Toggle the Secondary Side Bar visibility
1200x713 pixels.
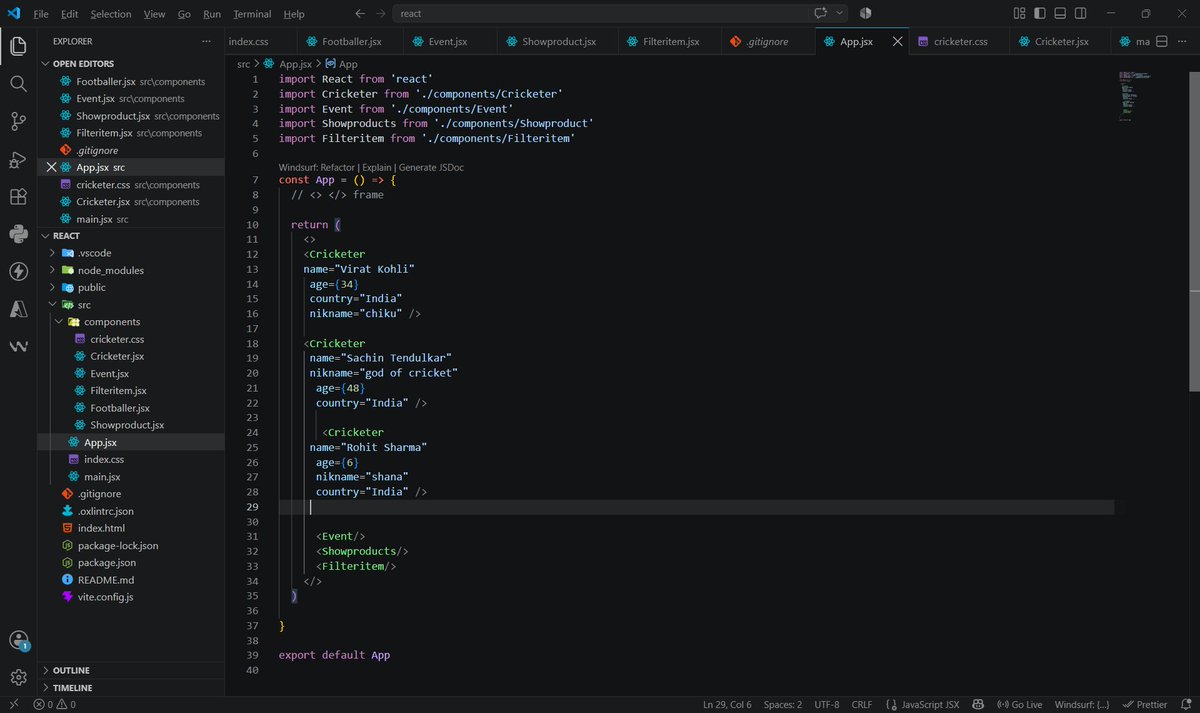pyautogui.click(x=1082, y=13)
